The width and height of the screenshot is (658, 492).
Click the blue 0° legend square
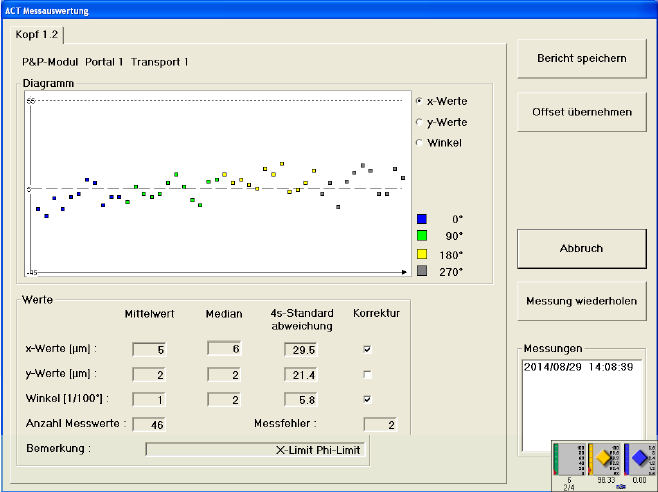click(422, 218)
